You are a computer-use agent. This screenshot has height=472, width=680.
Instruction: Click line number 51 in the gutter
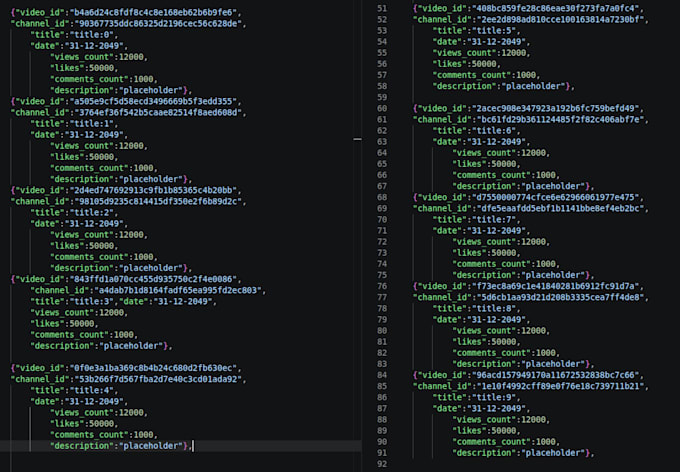(382, 8)
